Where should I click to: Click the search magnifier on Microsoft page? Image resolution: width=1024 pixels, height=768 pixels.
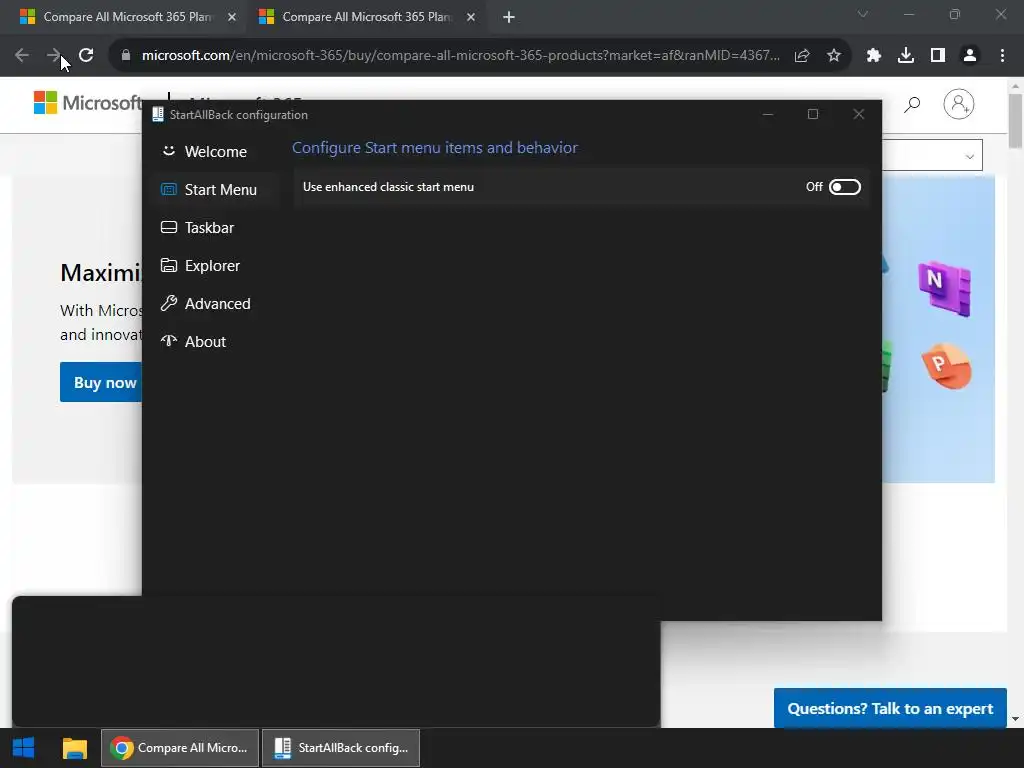tap(912, 104)
